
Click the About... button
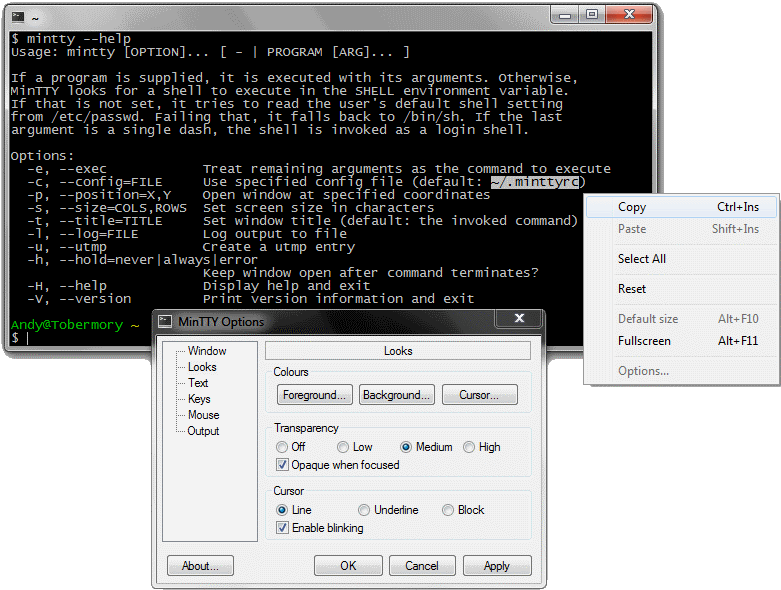pos(200,566)
